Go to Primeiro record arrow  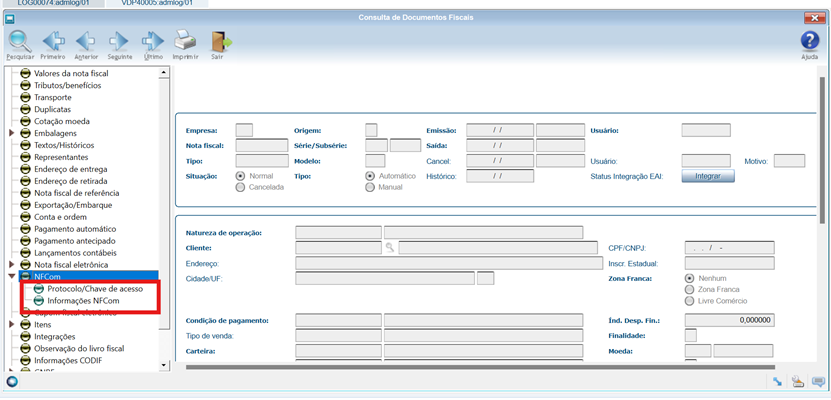(x=53, y=41)
